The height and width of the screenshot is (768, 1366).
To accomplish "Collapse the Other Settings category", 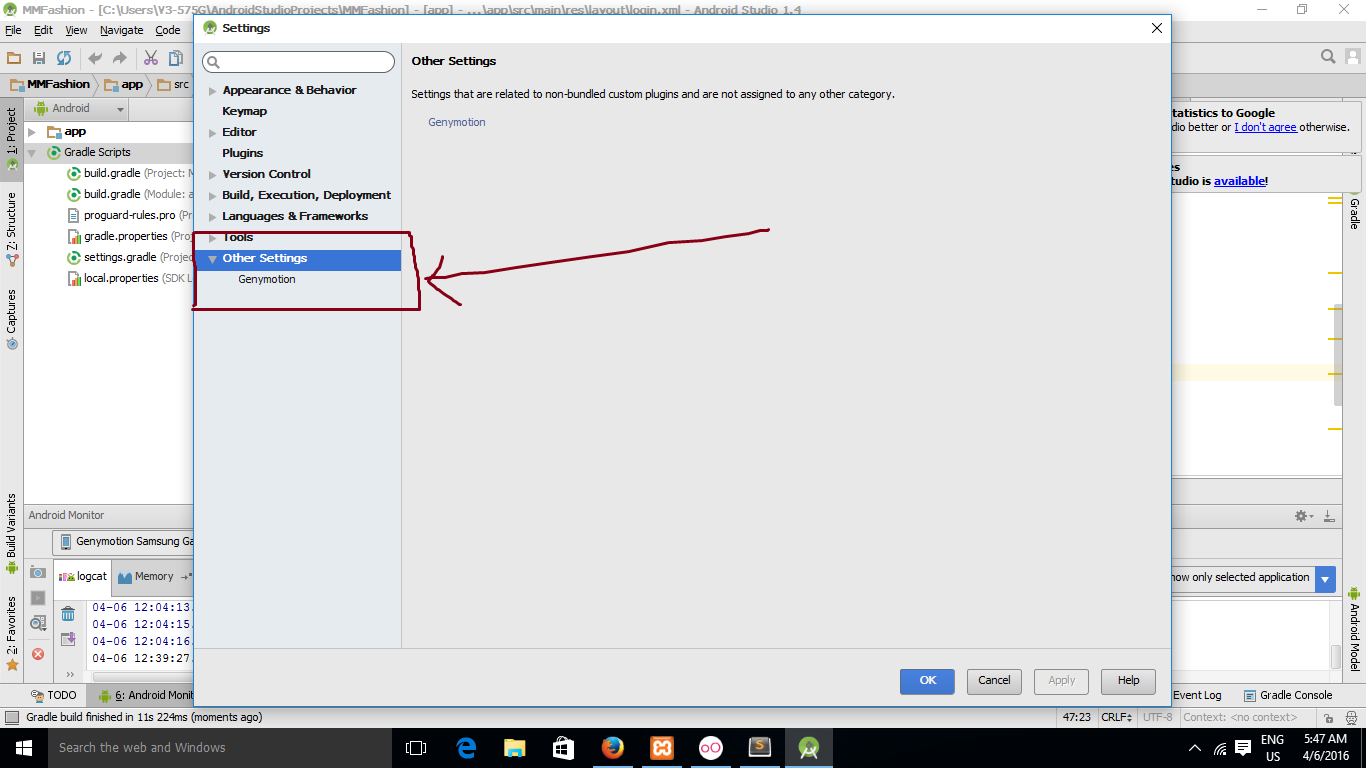I will (x=212, y=259).
